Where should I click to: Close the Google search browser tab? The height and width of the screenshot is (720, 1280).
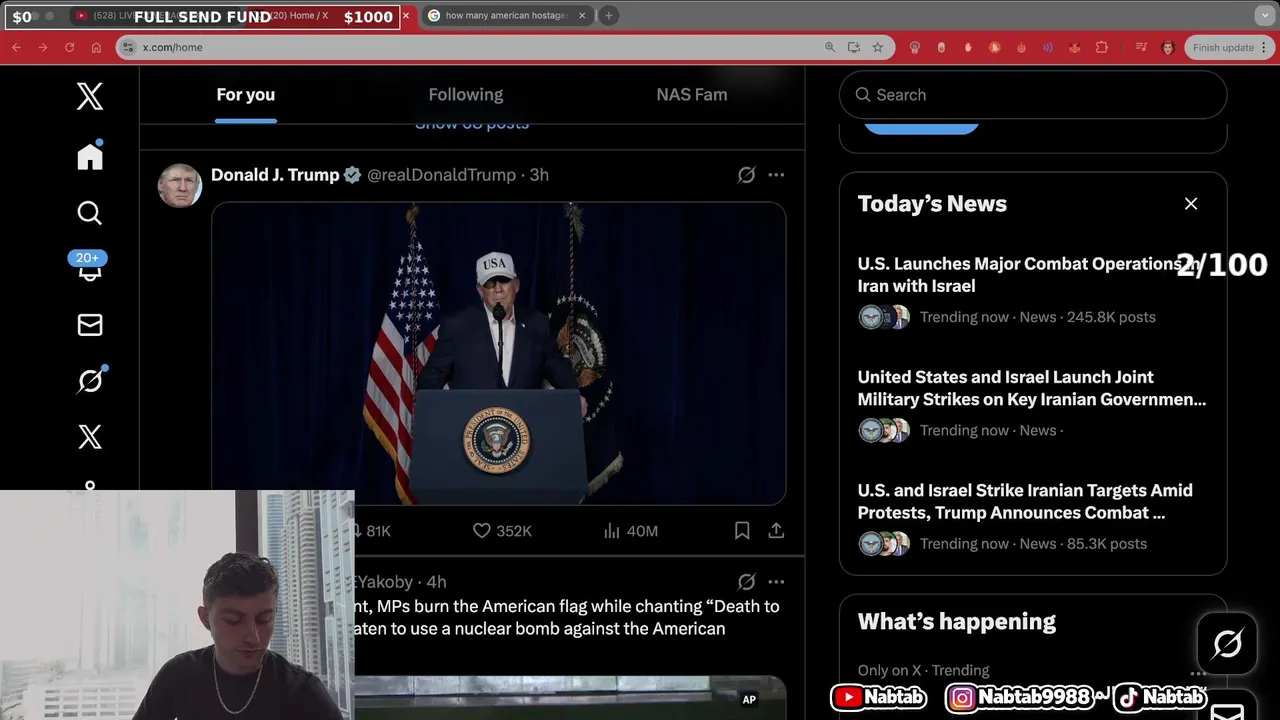point(583,16)
